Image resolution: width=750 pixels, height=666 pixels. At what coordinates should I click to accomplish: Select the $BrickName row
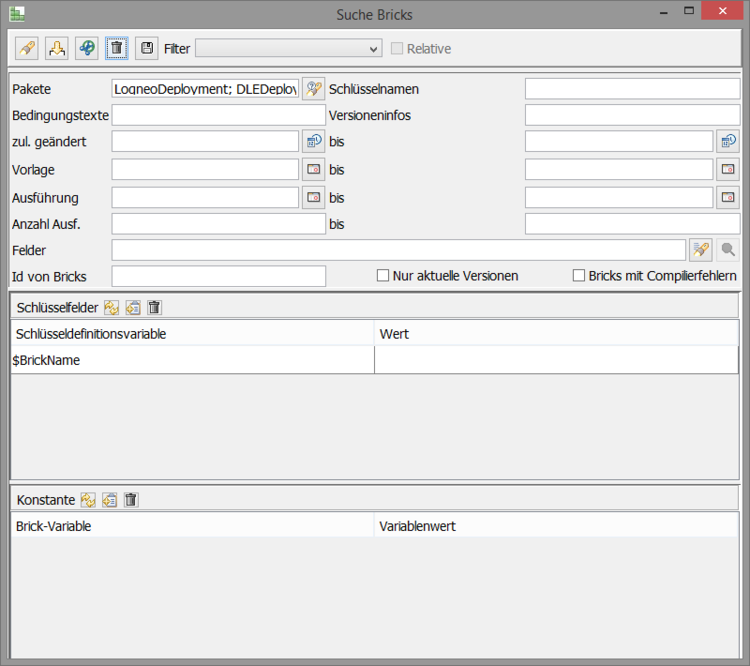[192, 360]
